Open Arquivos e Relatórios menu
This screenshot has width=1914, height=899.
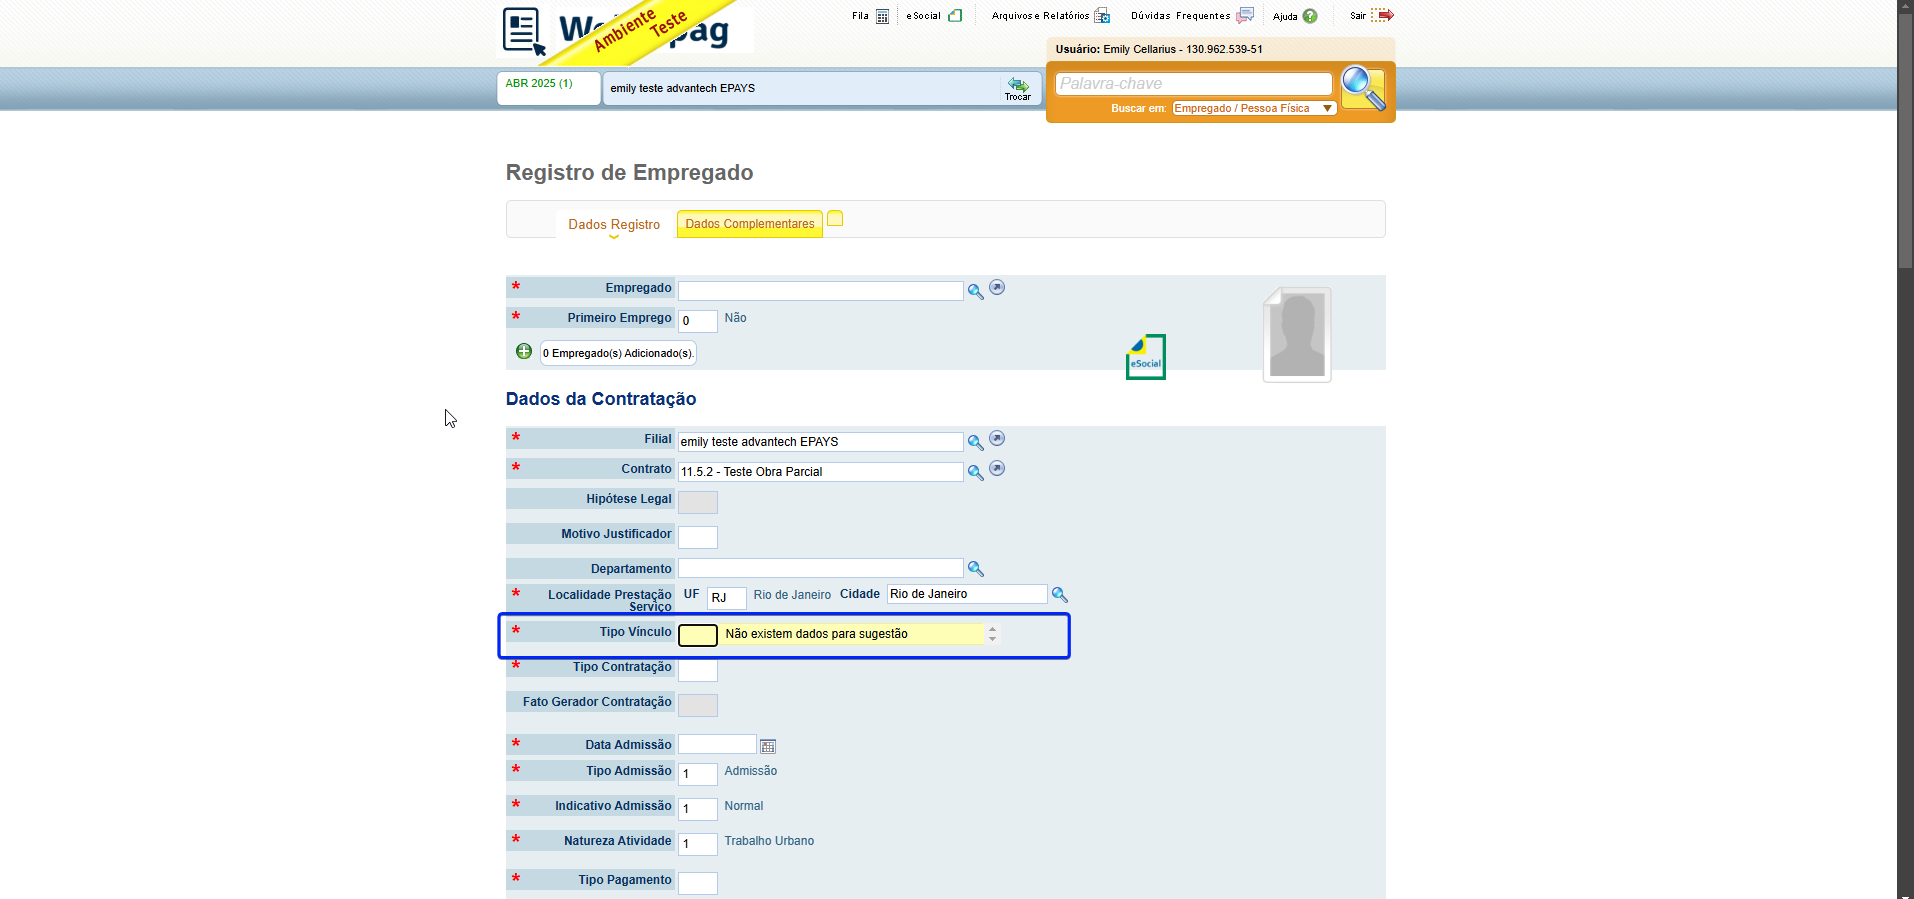[1050, 16]
